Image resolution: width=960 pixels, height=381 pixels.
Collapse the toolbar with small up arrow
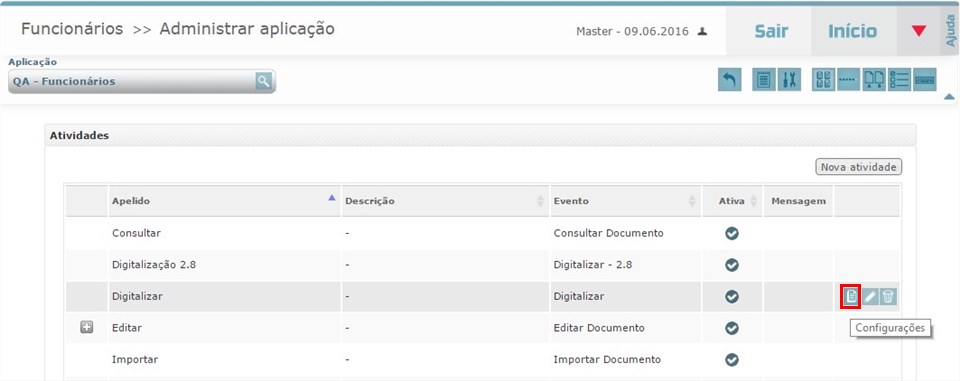point(949,97)
